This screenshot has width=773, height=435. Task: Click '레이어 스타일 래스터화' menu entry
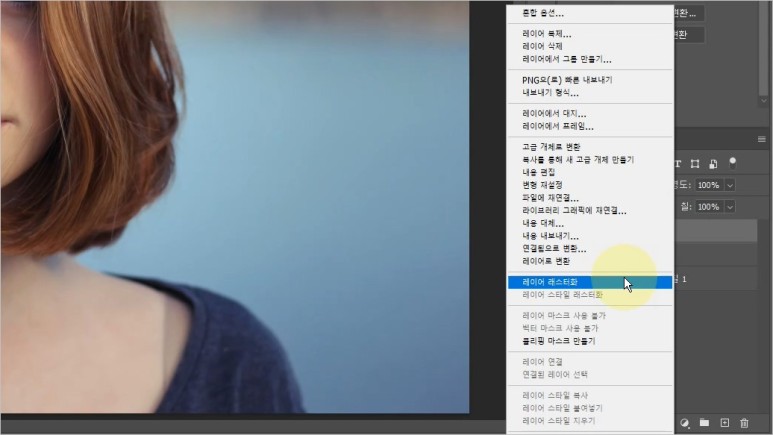pyautogui.click(x=562, y=295)
